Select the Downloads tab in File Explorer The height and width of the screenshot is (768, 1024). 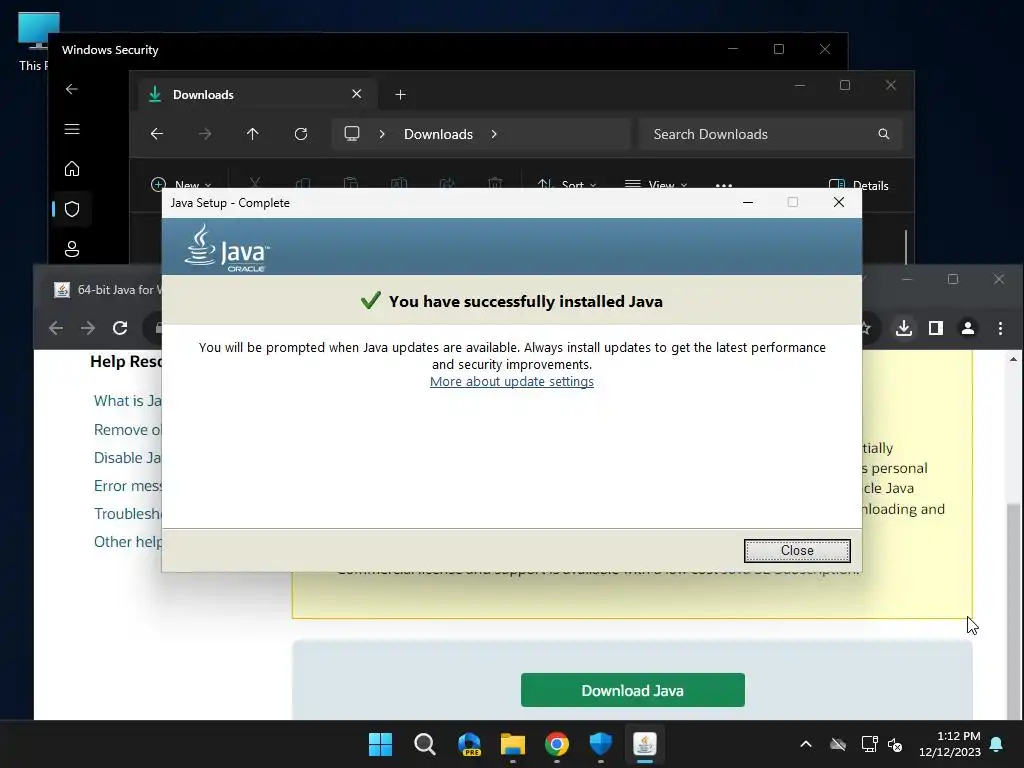point(258,95)
